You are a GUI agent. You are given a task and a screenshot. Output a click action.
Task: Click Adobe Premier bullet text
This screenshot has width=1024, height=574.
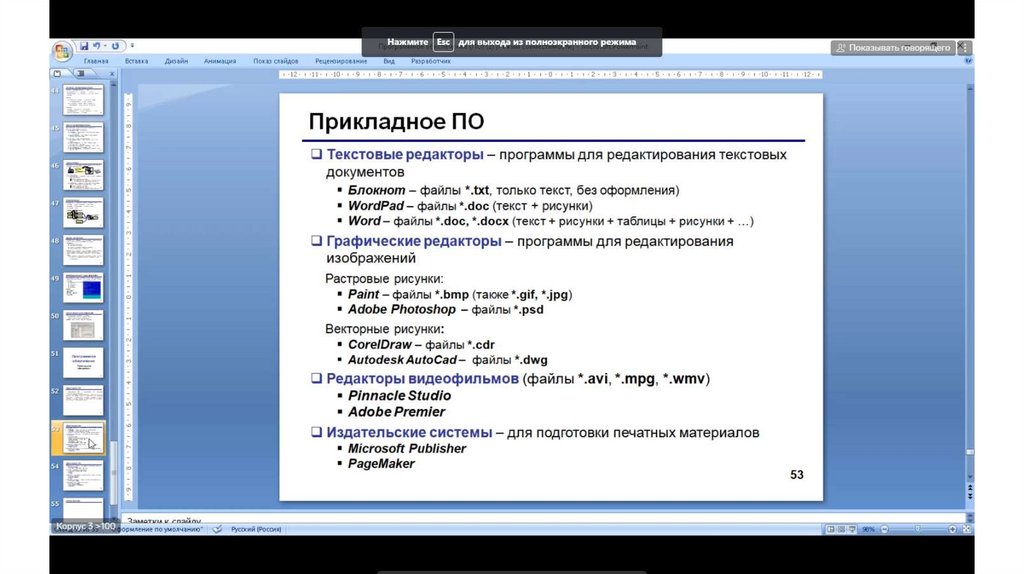pos(396,412)
